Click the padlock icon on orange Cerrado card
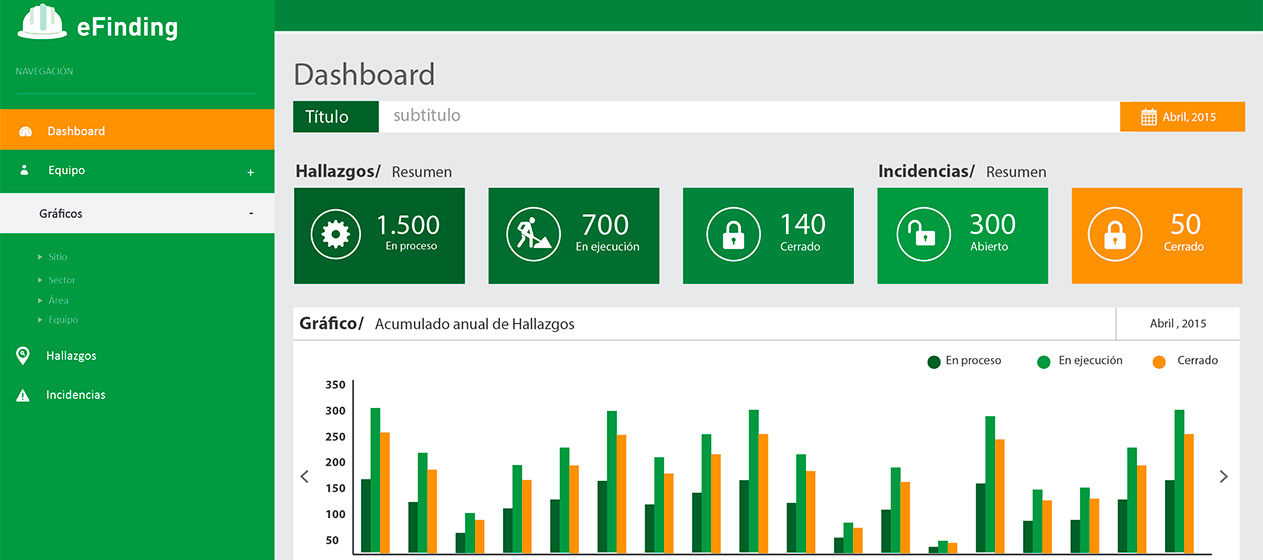The image size is (1263, 560). coord(1114,235)
